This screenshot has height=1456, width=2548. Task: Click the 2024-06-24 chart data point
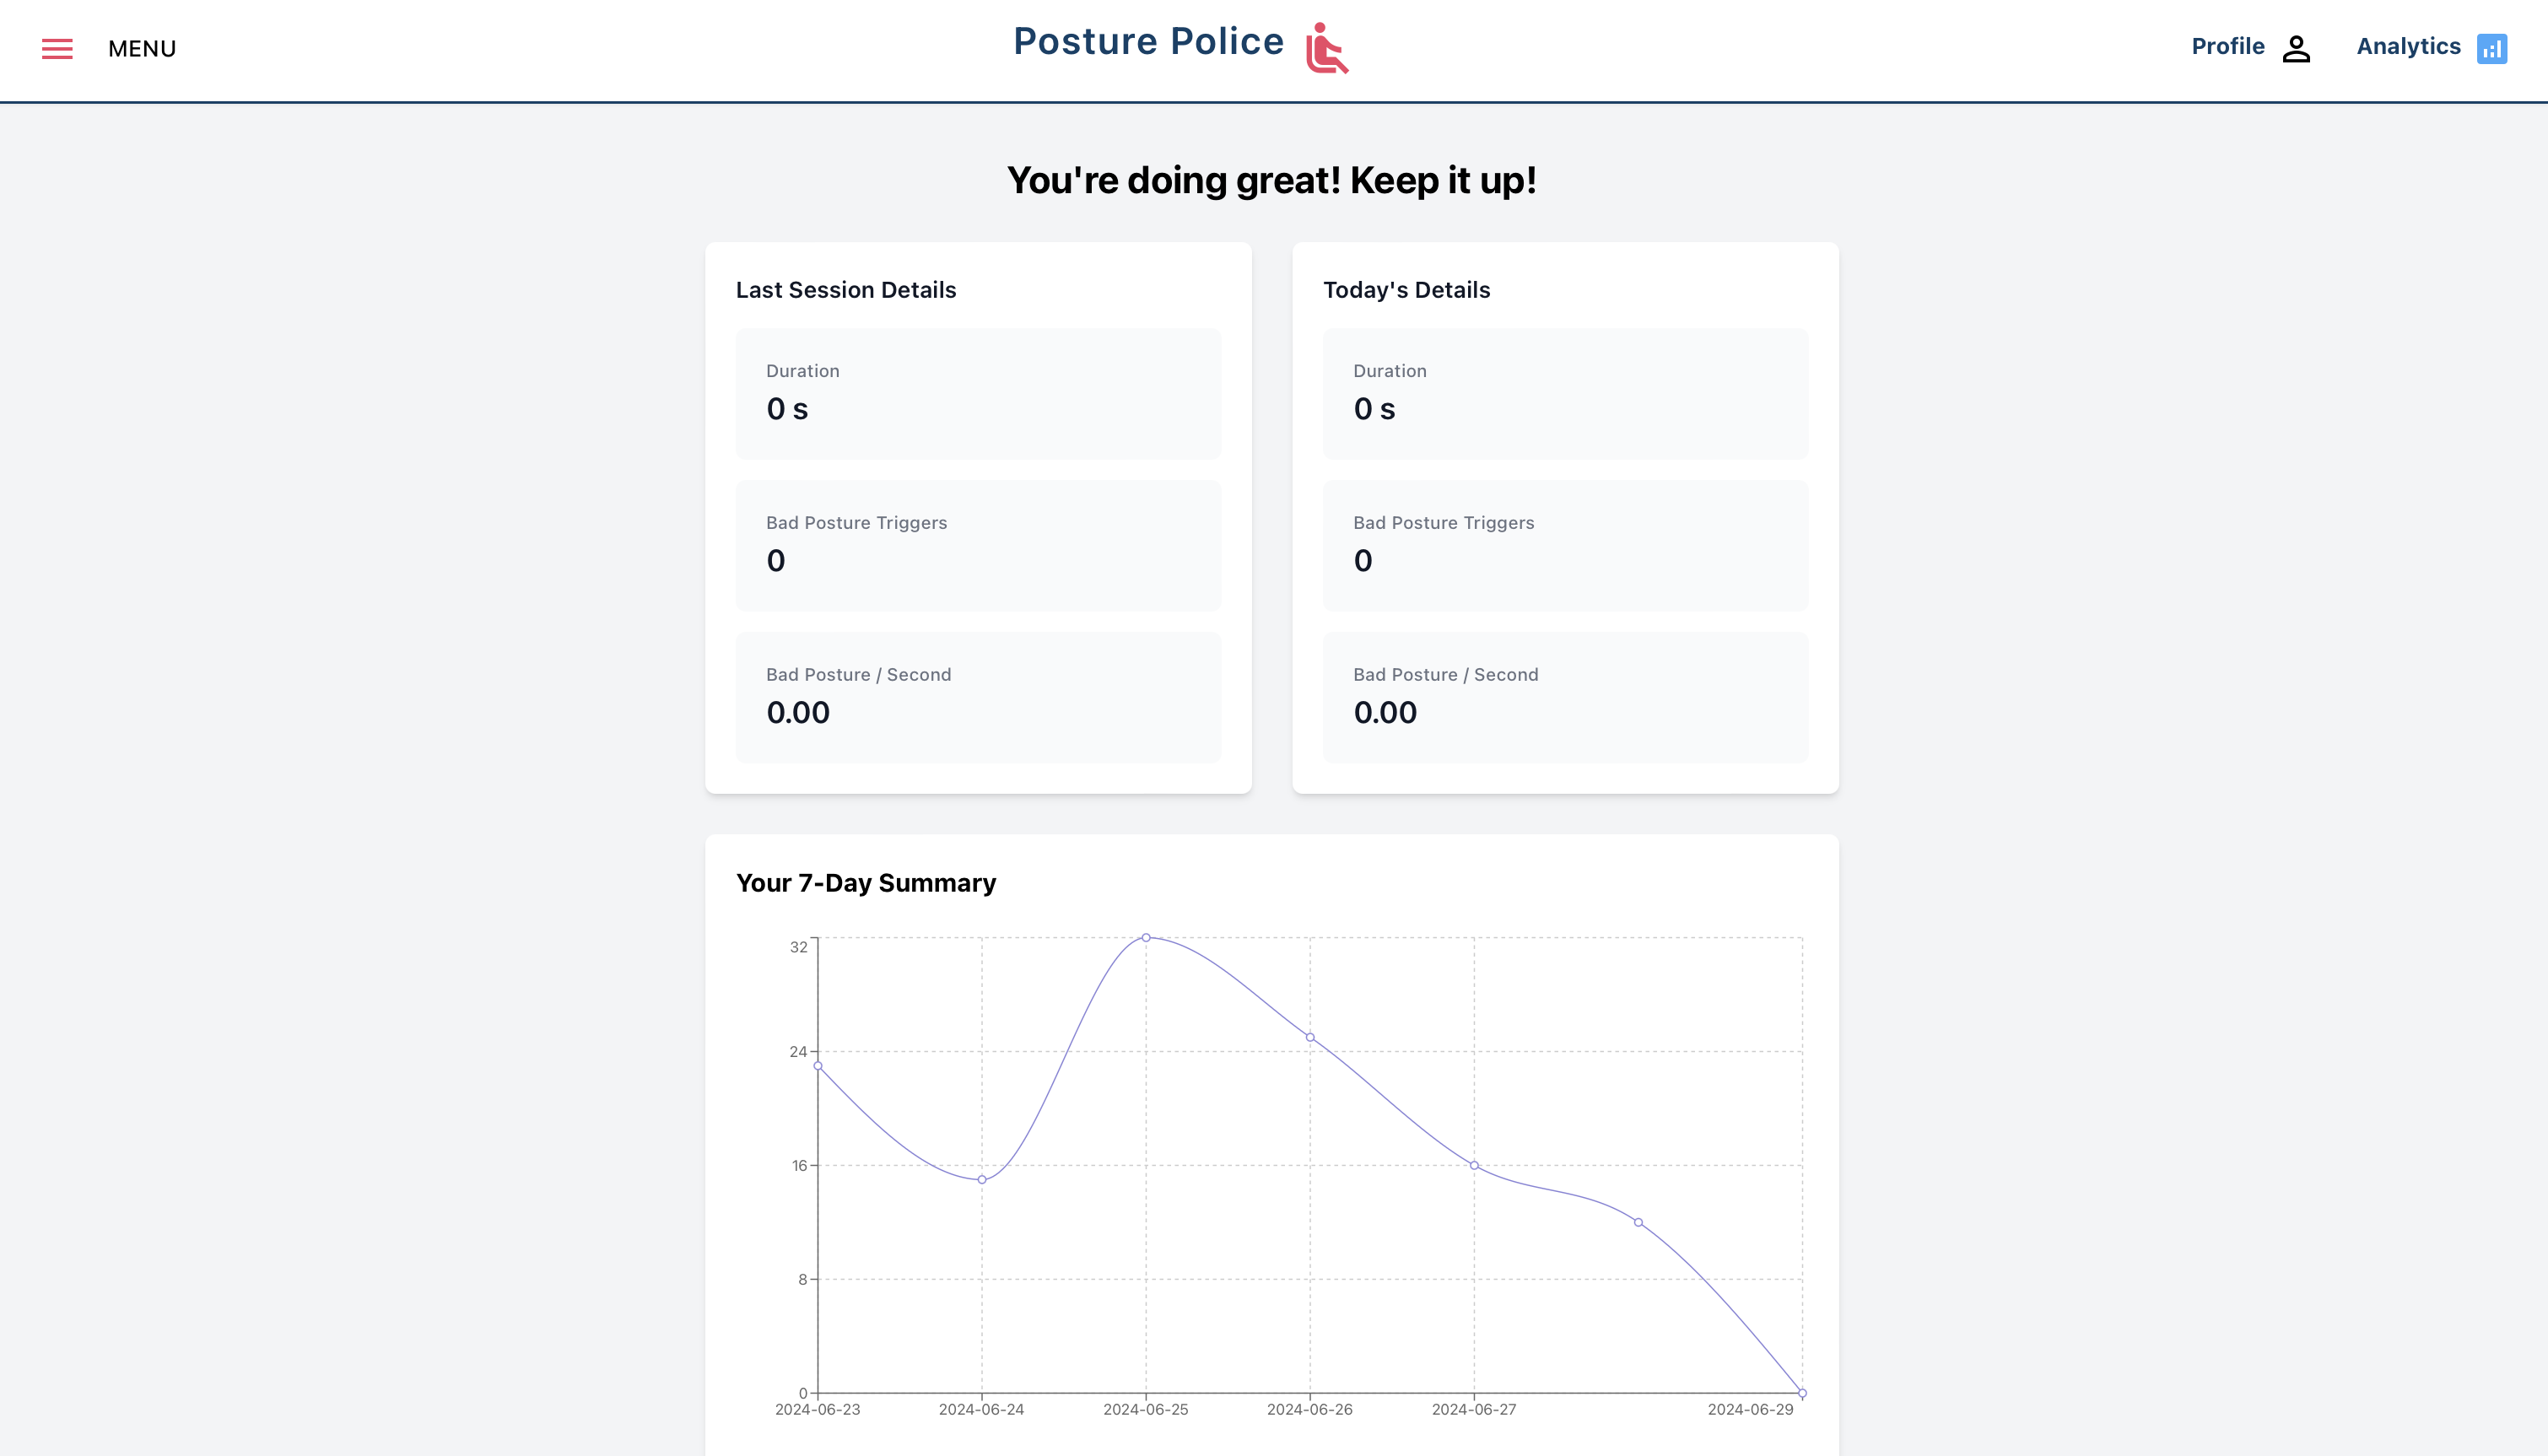click(x=982, y=1180)
